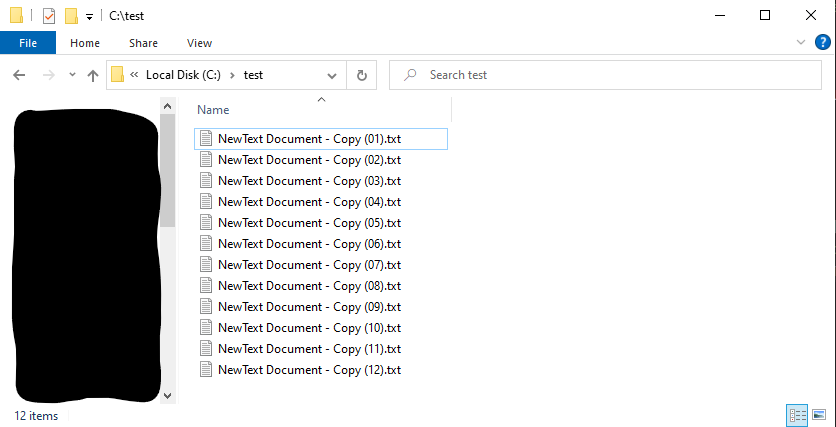Switch to Large icons view in the status bar
The height and width of the screenshot is (427, 836).
tap(819, 415)
